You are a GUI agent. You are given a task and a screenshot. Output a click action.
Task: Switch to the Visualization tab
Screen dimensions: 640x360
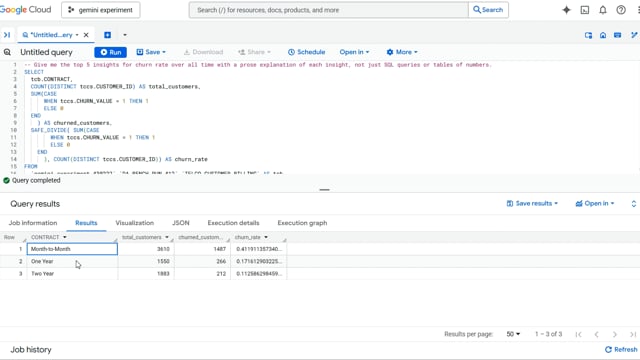click(135, 223)
